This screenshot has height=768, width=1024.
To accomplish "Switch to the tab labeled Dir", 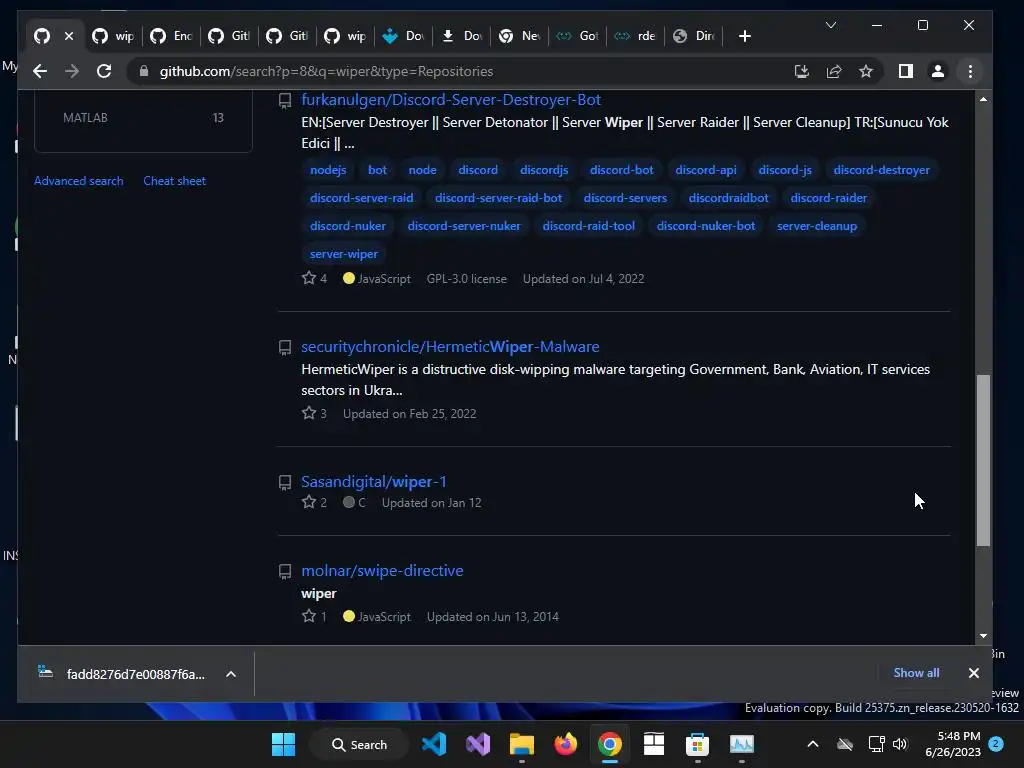I will (694, 36).
